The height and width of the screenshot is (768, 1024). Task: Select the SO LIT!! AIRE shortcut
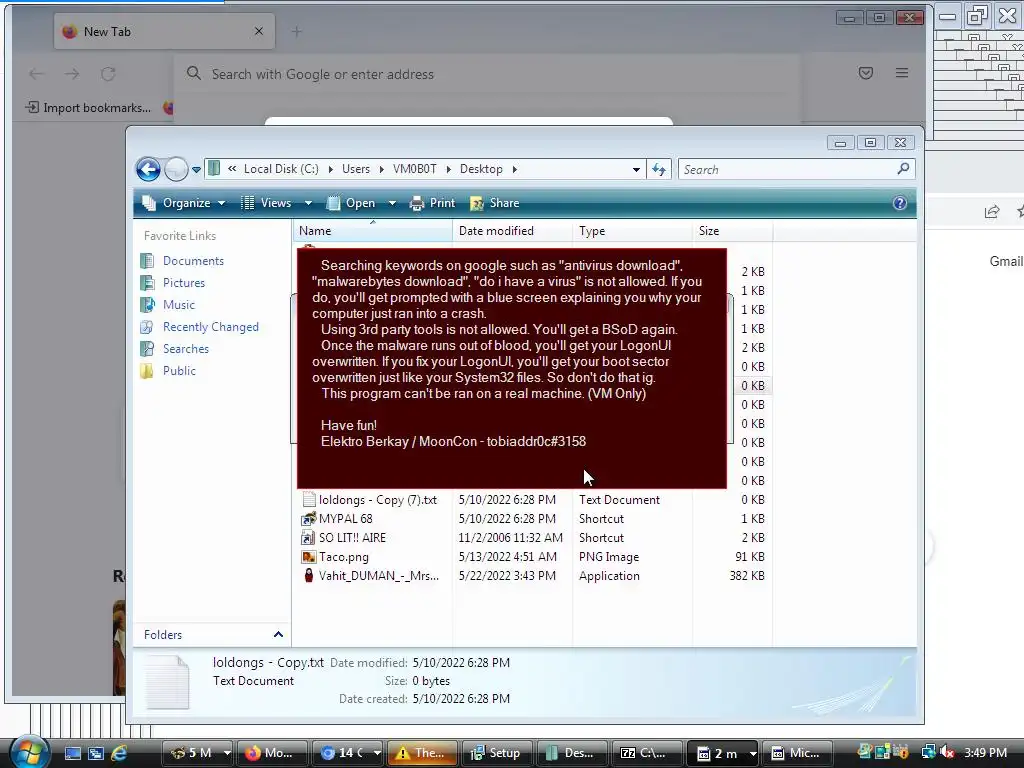(353, 538)
